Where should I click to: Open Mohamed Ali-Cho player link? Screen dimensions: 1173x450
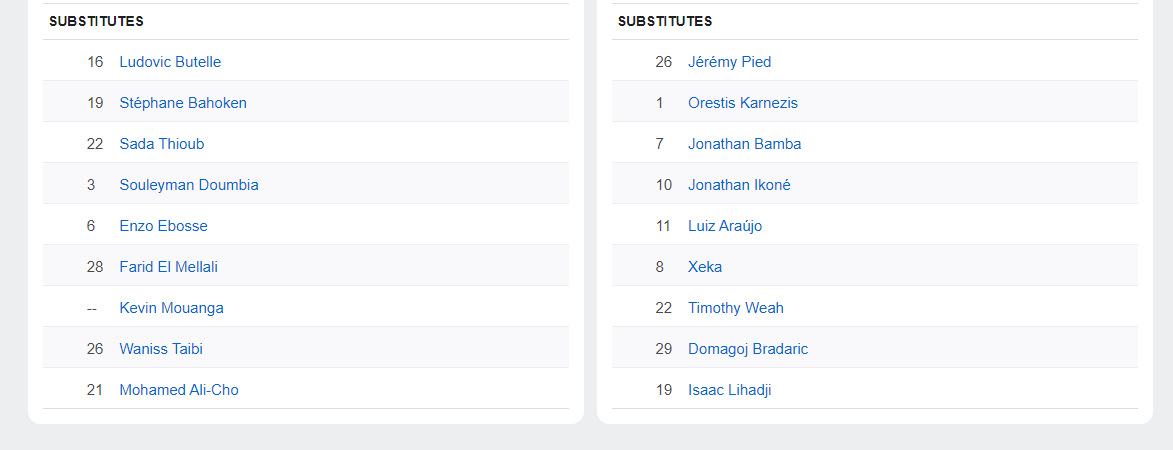pos(179,390)
